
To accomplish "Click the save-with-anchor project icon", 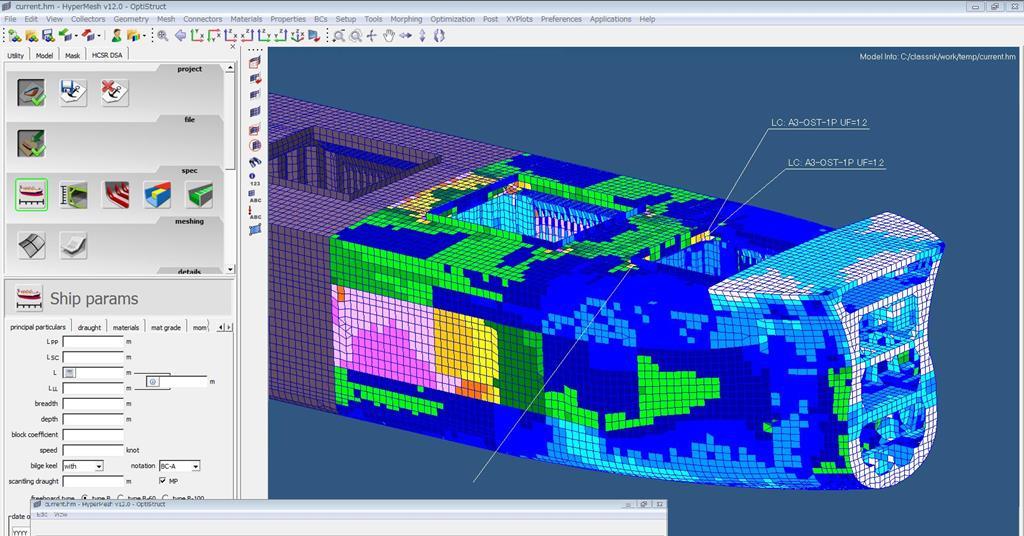I will pos(72,92).
